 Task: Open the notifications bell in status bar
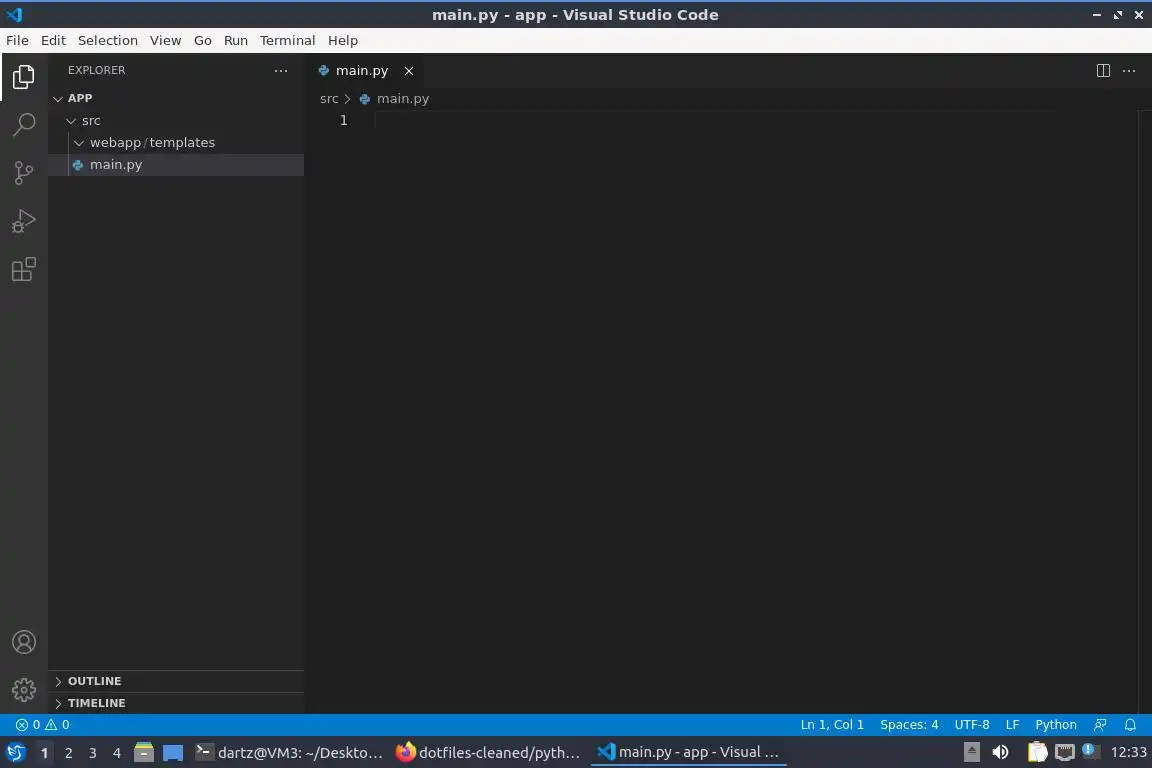coord(1130,725)
